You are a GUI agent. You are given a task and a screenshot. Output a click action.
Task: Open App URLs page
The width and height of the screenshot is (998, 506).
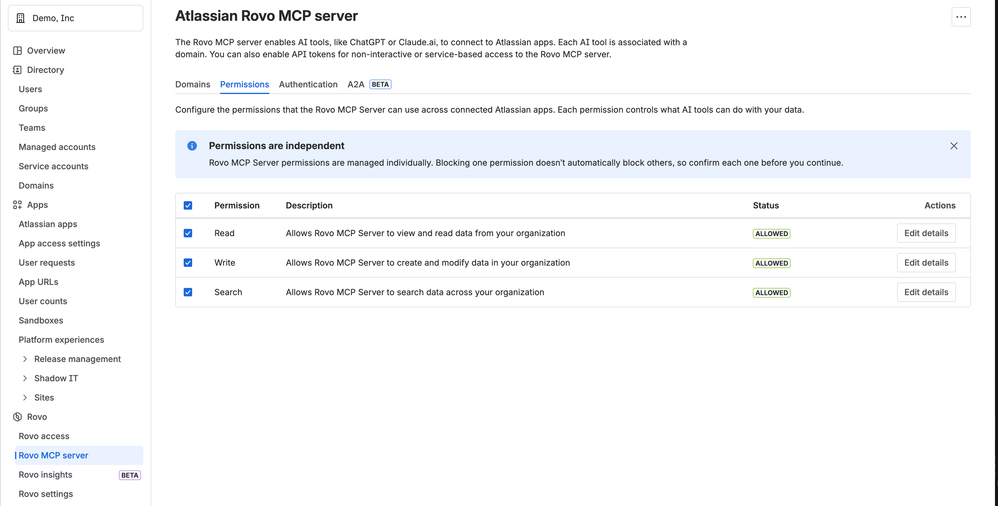coord(38,282)
